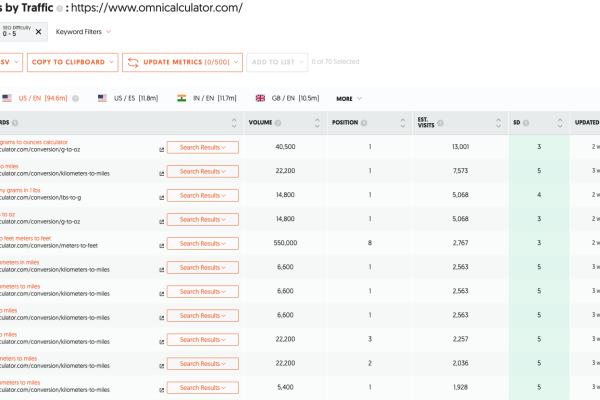
Task: Select the position 8 cell
Action: (x=370, y=243)
